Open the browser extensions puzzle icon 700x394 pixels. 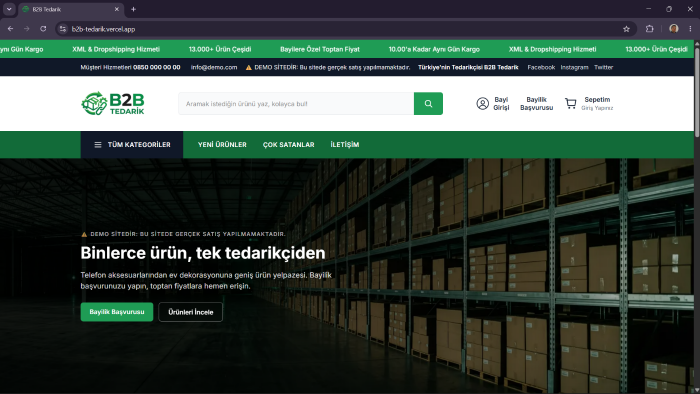coord(650,29)
